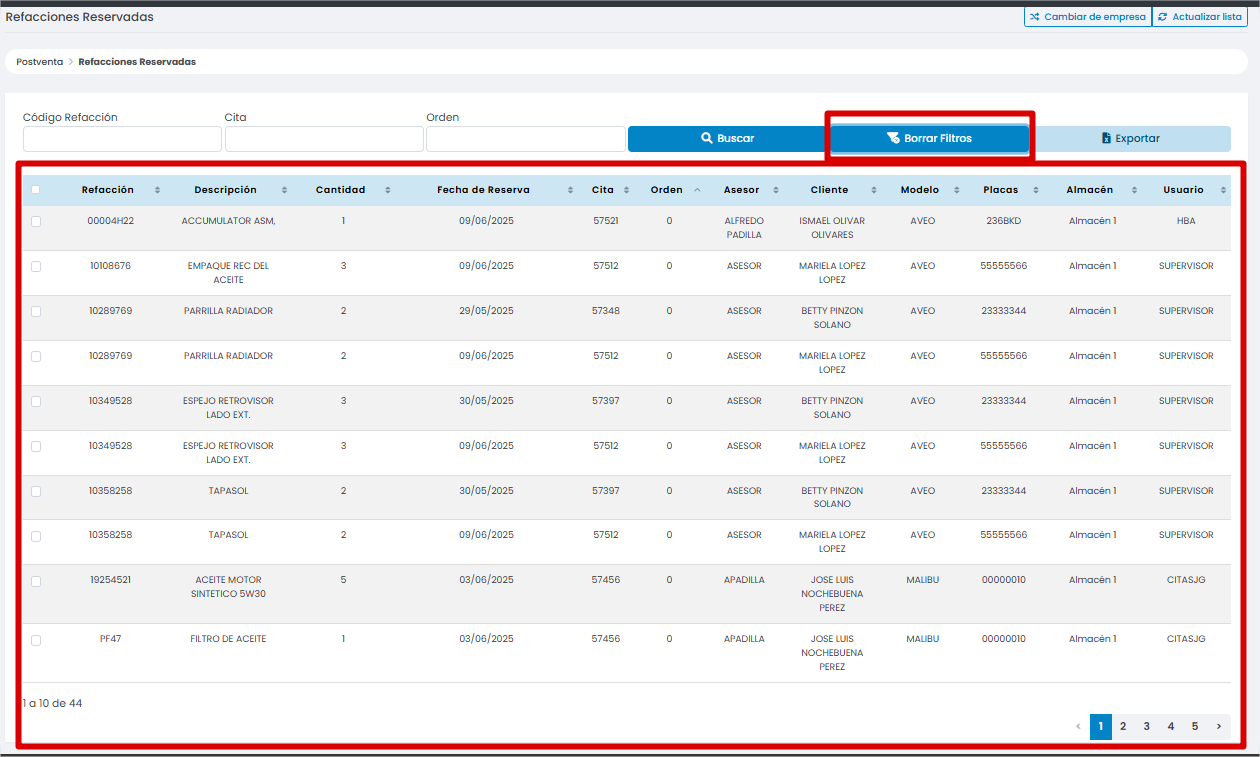Click next page chevron in pagination
1260x757 pixels.
[x=1219, y=727]
